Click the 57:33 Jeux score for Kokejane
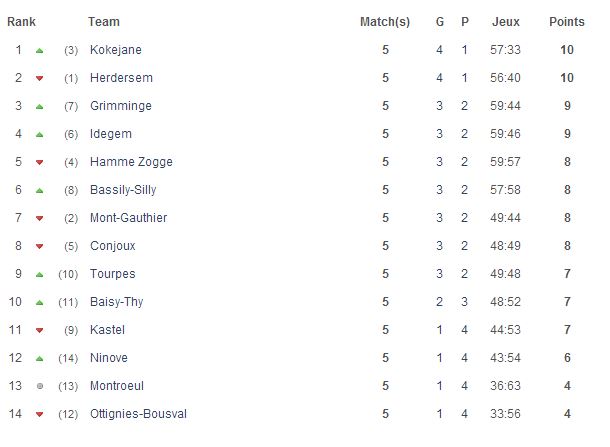610x447 pixels. pos(505,50)
